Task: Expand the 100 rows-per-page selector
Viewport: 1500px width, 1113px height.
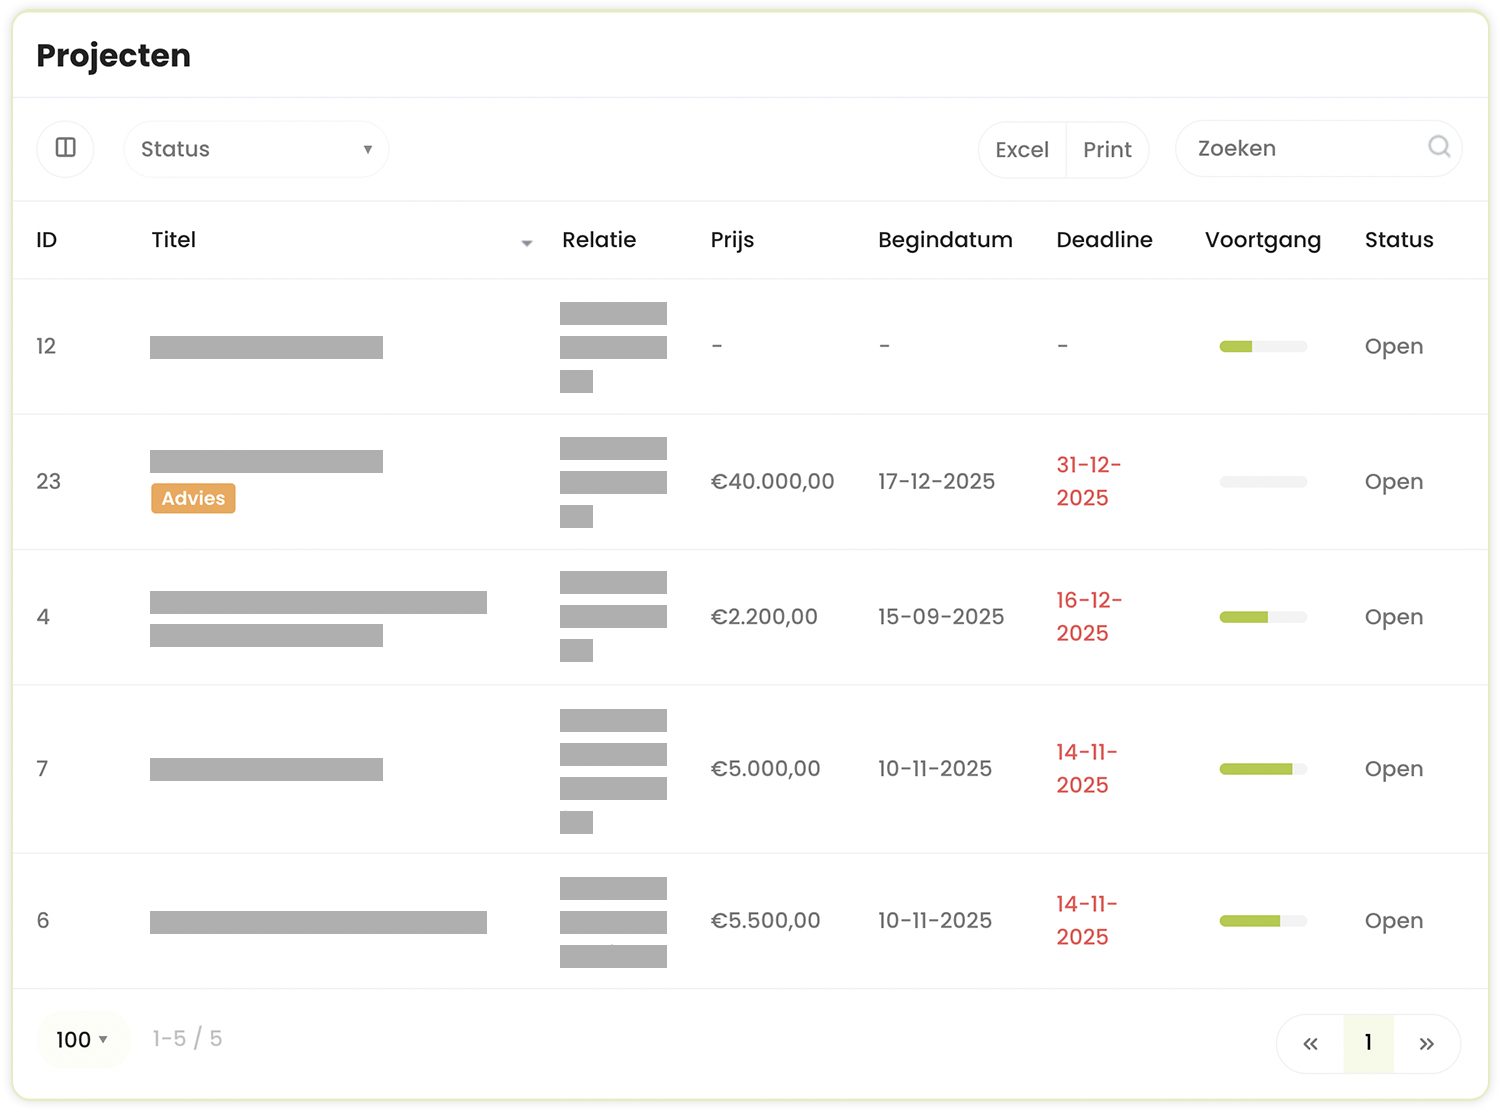Action: click(x=83, y=1039)
